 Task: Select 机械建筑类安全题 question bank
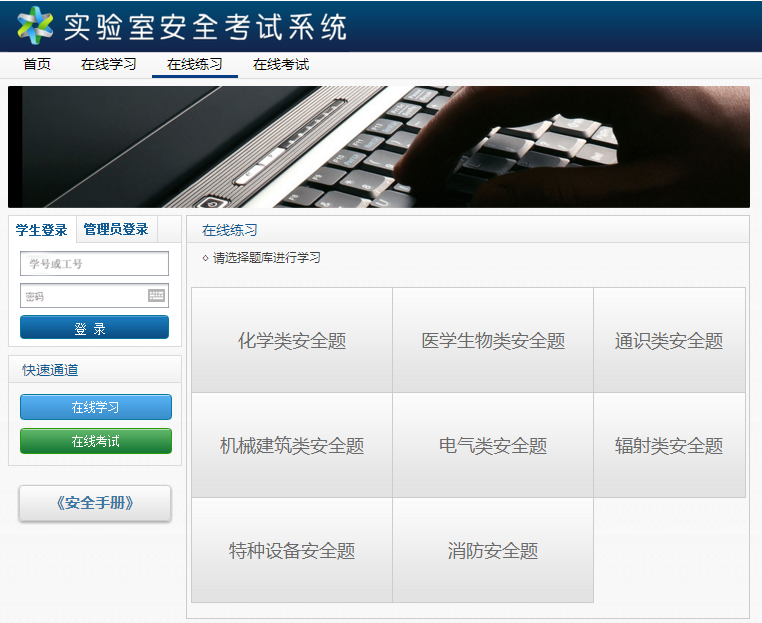click(x=292, y=445)
